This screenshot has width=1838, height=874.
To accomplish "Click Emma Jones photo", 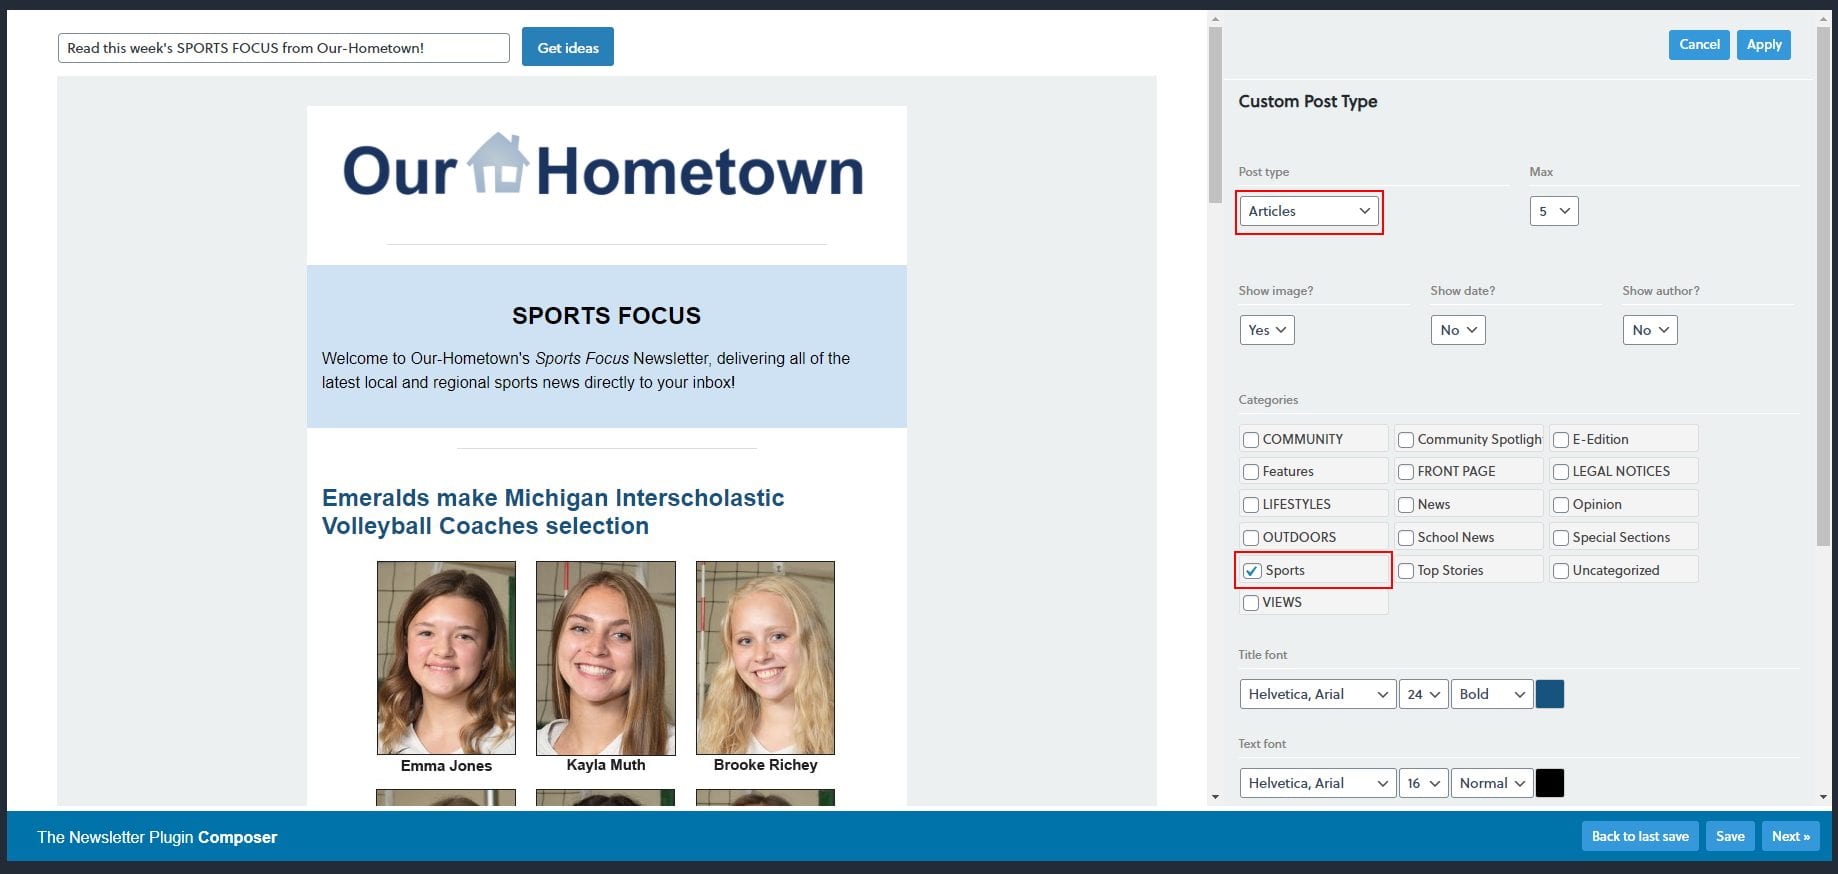I will point(446,657).
